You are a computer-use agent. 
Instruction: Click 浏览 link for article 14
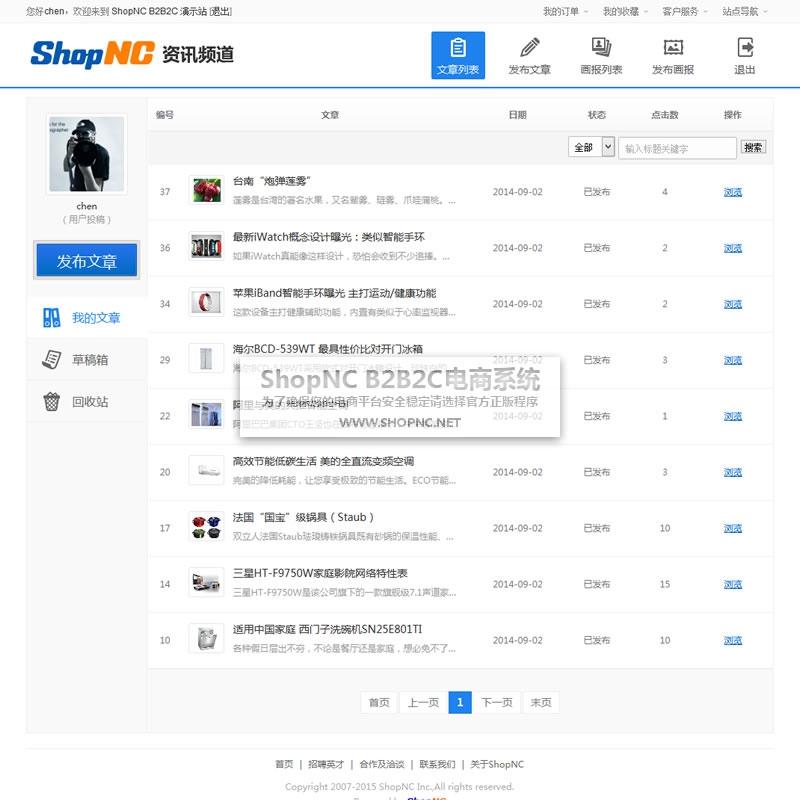(733, 585)
